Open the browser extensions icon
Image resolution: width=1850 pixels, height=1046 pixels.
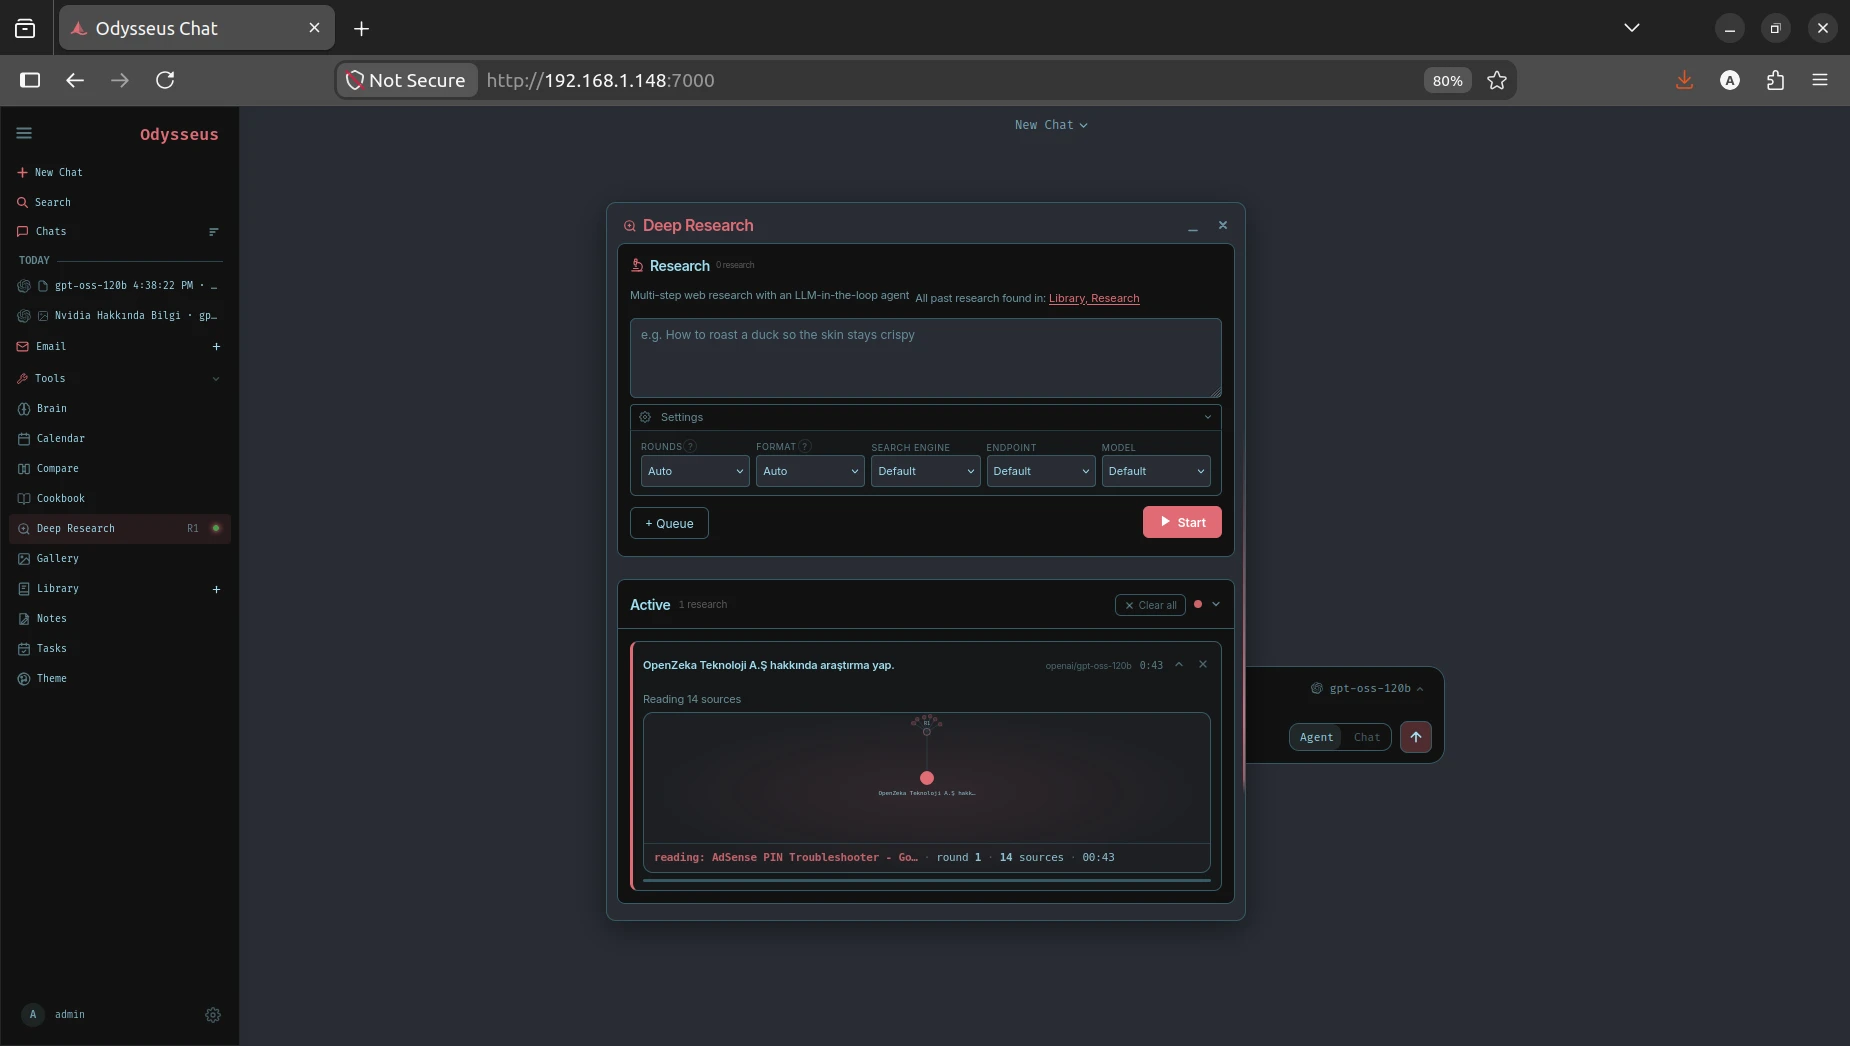coord(1775,80)
